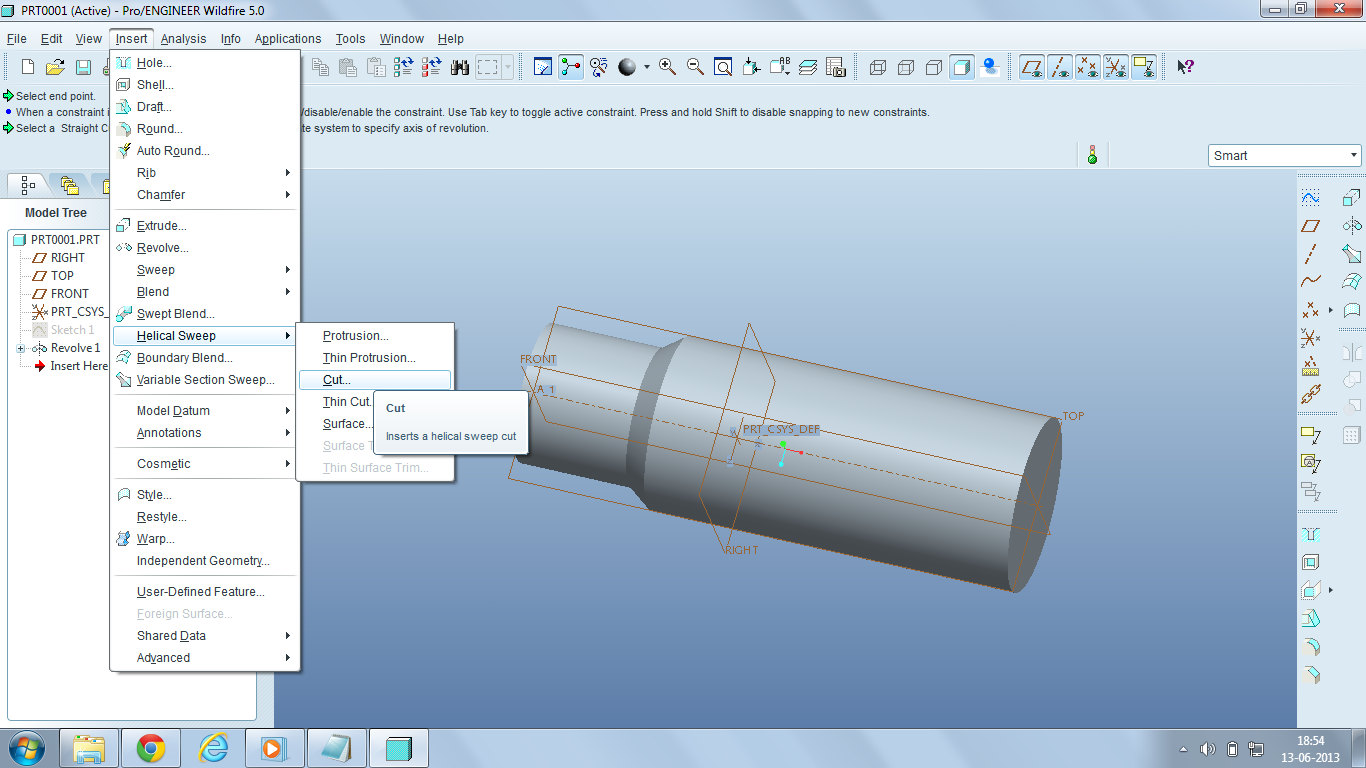The height and width of the screenshot is (768, 1366).
Task: Click the Open file folder icon
Action: [56, 67]
